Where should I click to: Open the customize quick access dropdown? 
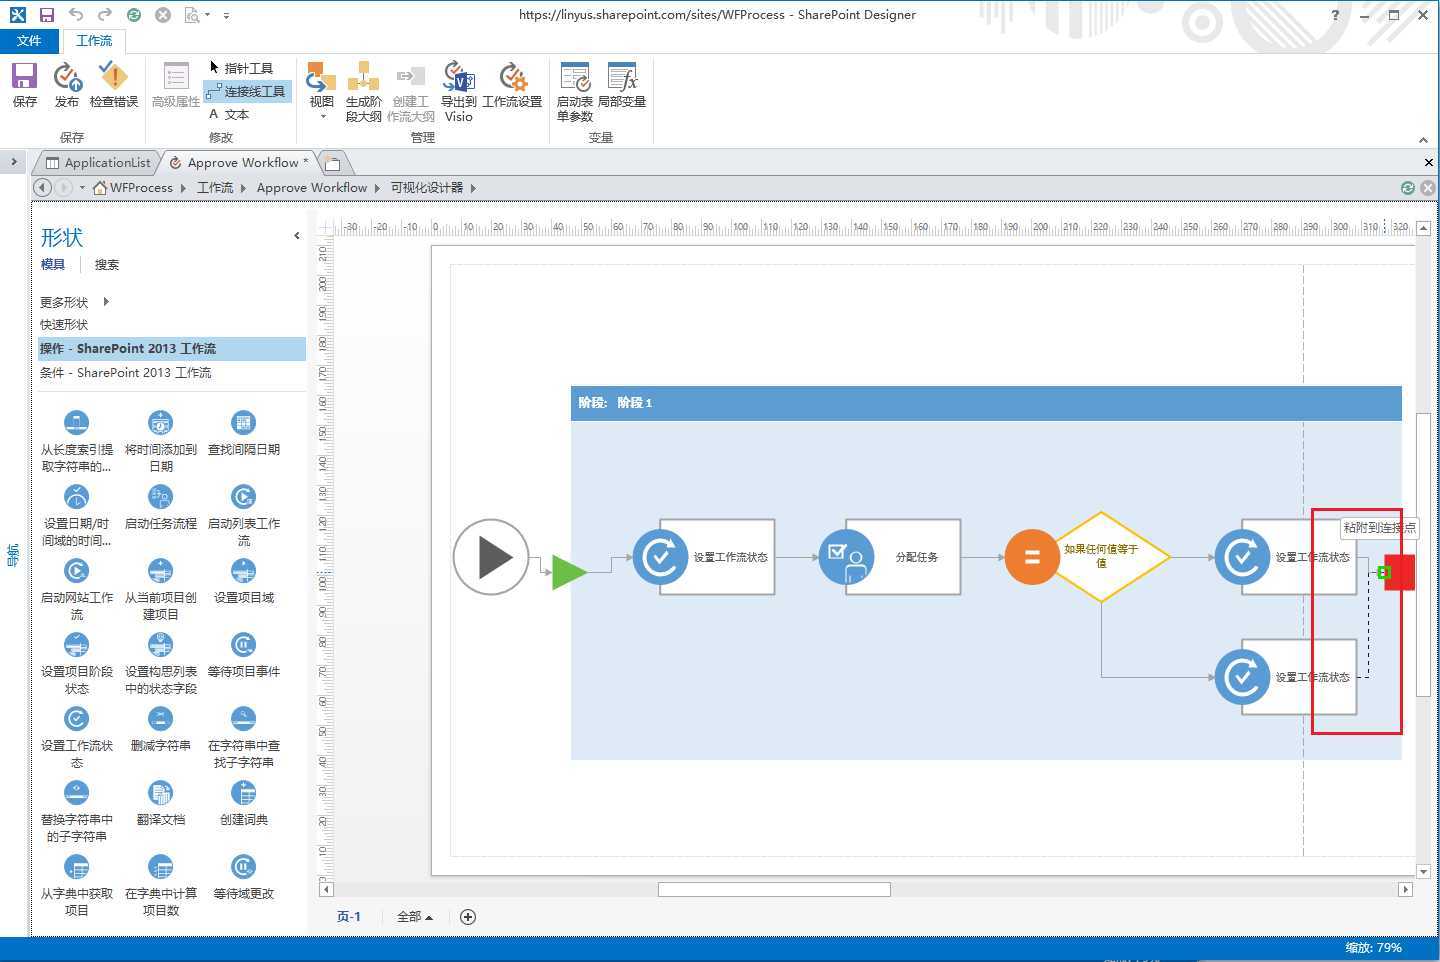pos(226,16)
